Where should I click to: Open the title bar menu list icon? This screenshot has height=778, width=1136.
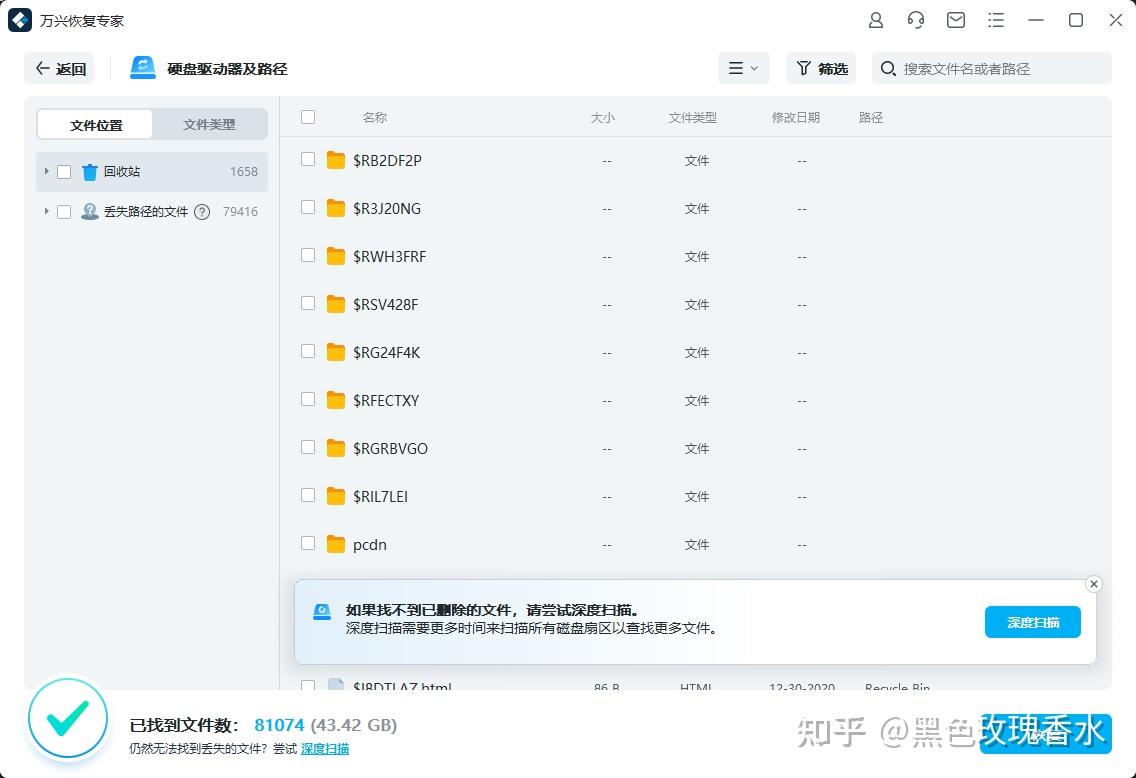pos(996,20)
